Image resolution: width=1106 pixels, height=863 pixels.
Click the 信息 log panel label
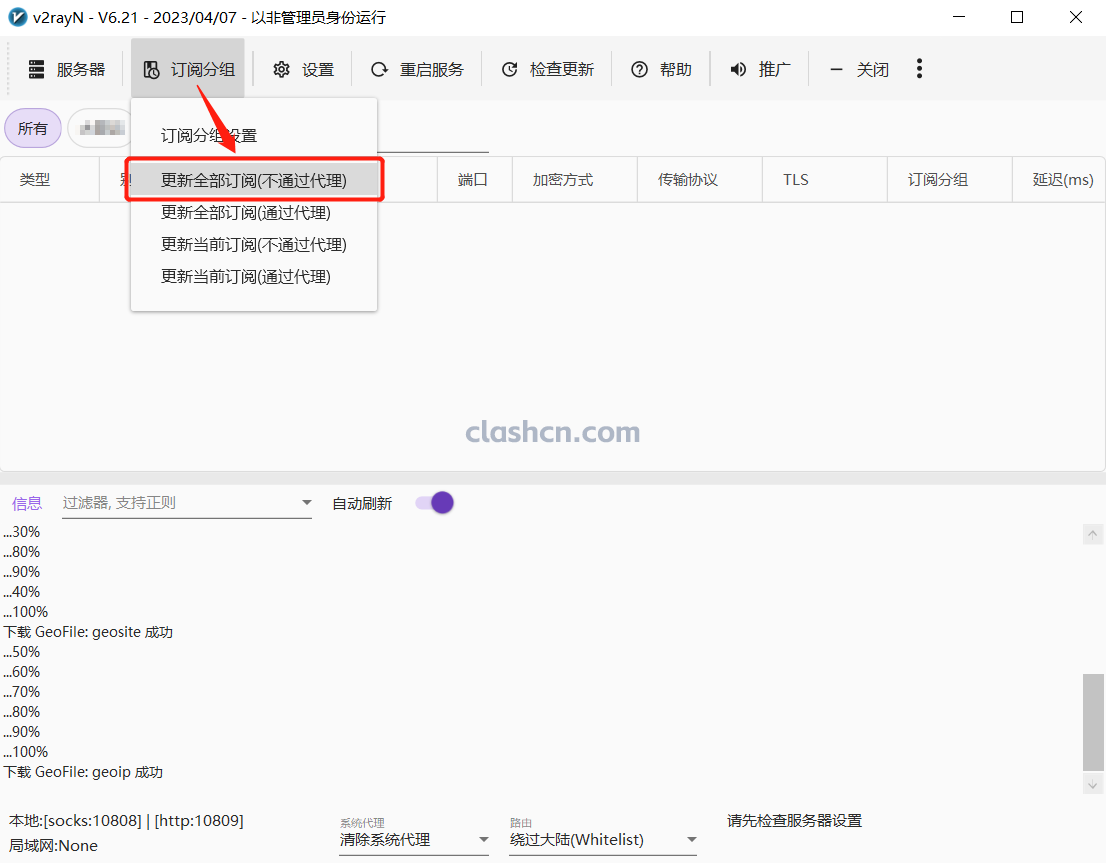27,503
